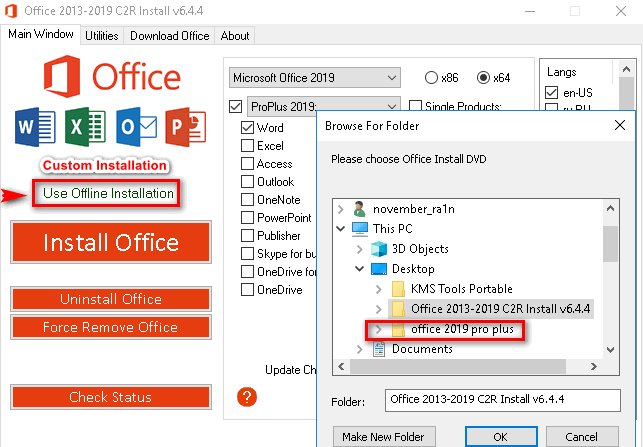The image size is (643, 447).
Task: Click the Office icon in the title bar
Action: pos(11,11)
